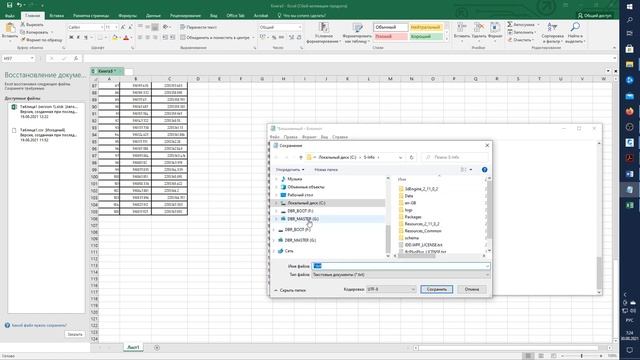The width and height of the screenshot is (640, 360).
Task: Switch to the Вставка (Insert) ribbon tab
Action: tap(56, 16)
